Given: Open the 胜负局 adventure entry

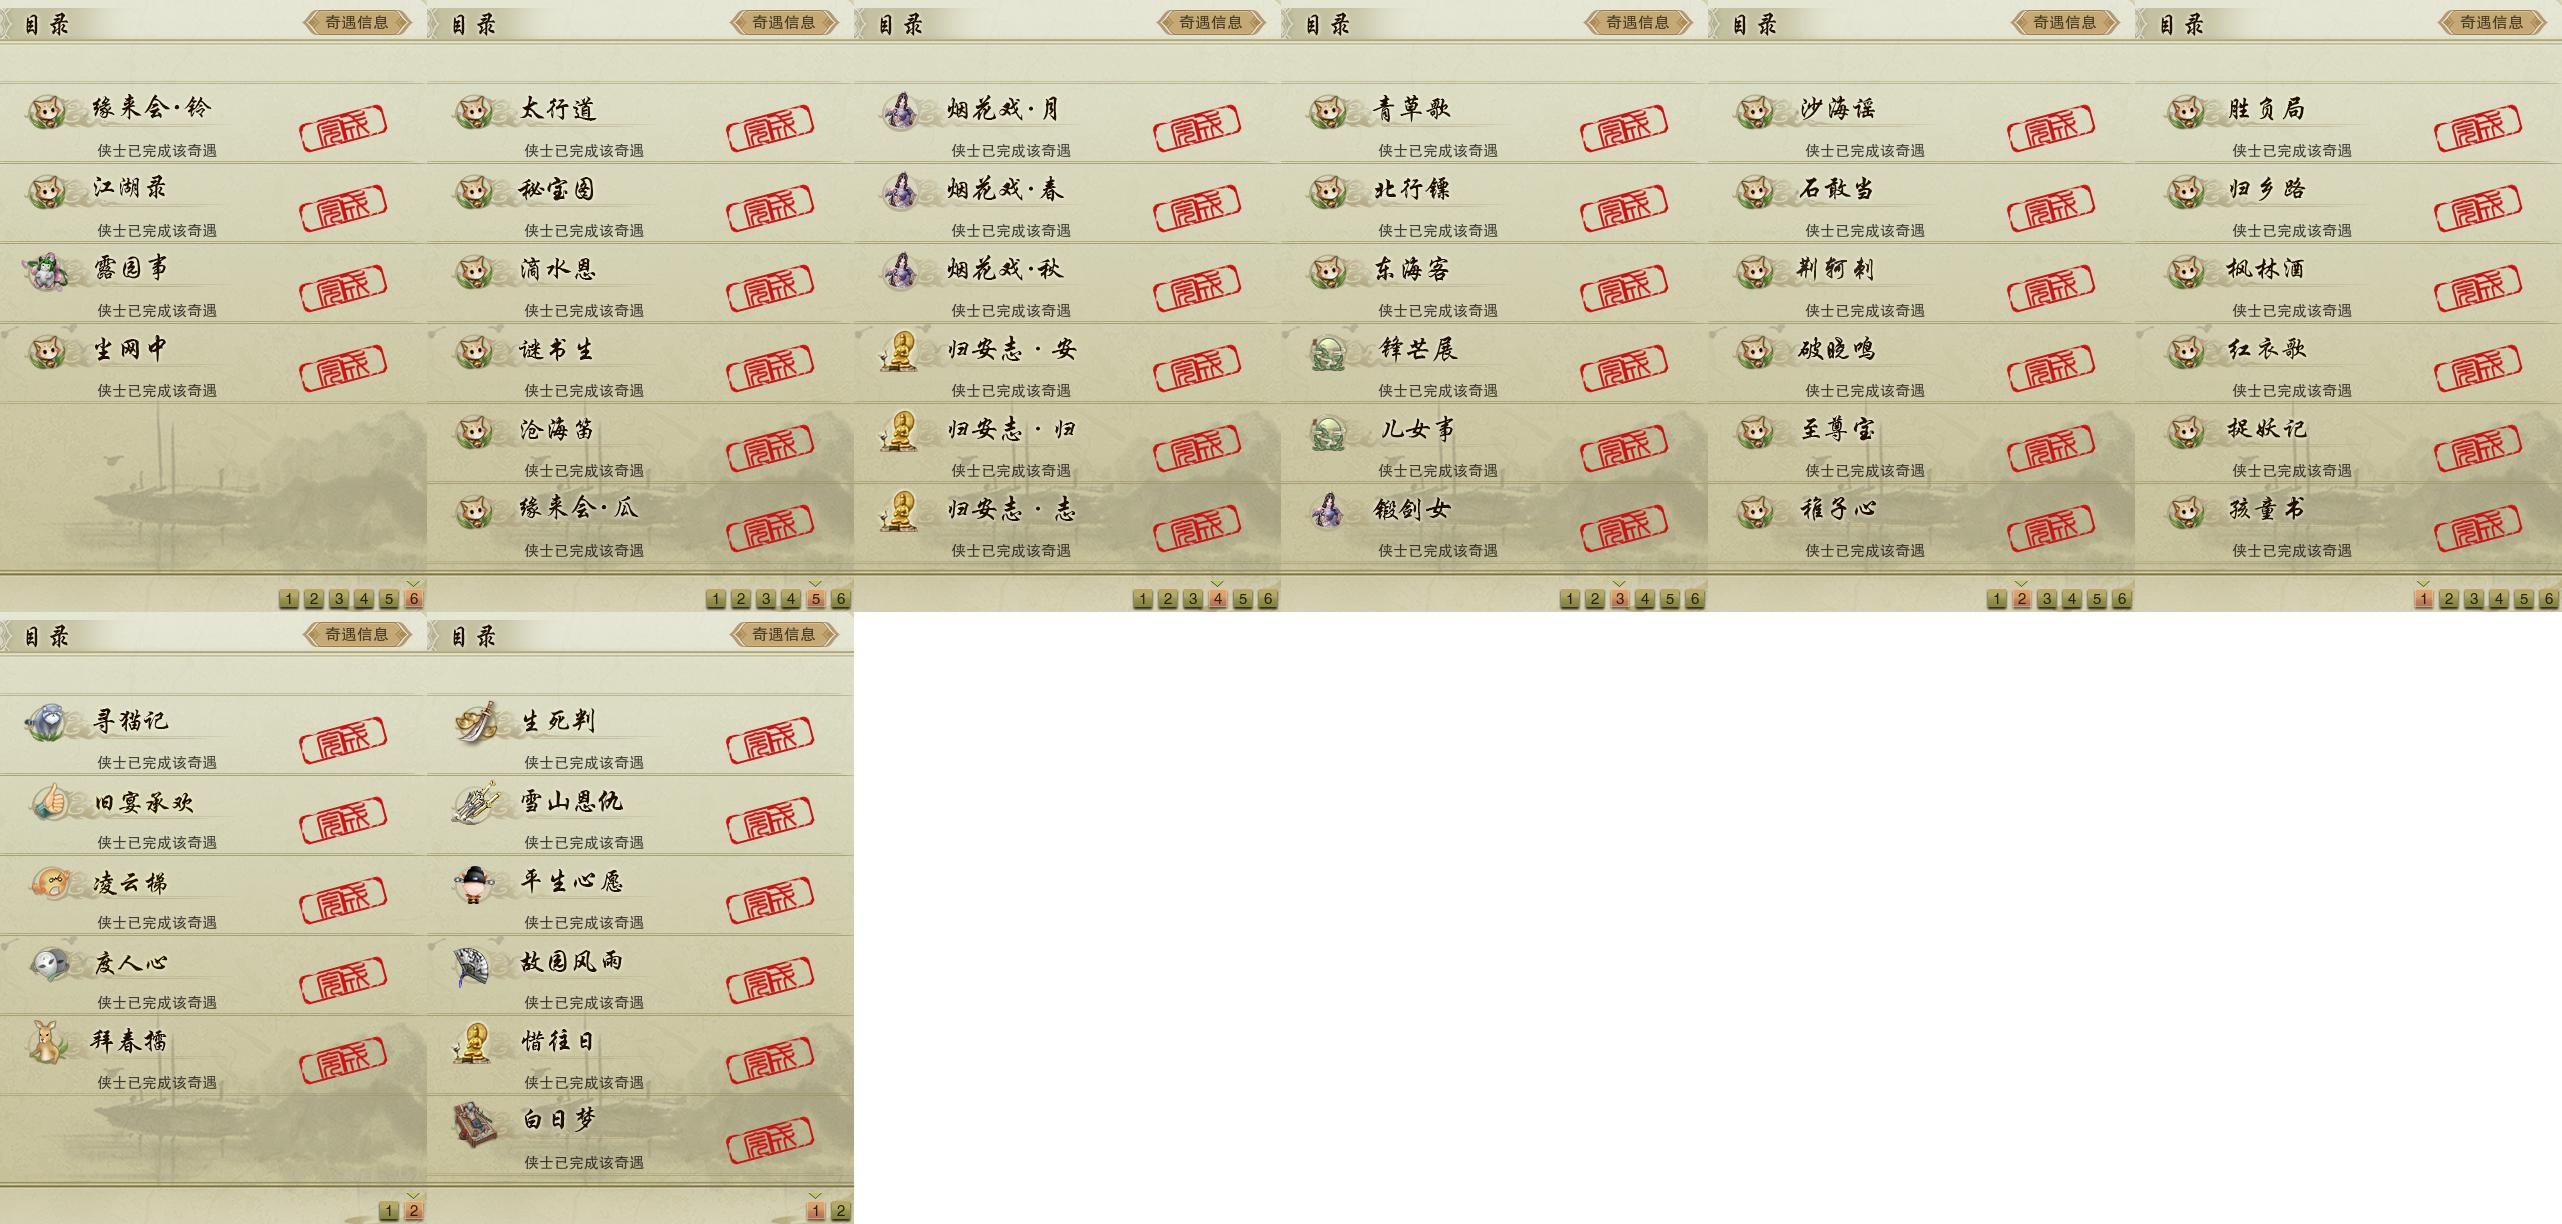Looking at the screenshot, I should tap(2348, 123).
